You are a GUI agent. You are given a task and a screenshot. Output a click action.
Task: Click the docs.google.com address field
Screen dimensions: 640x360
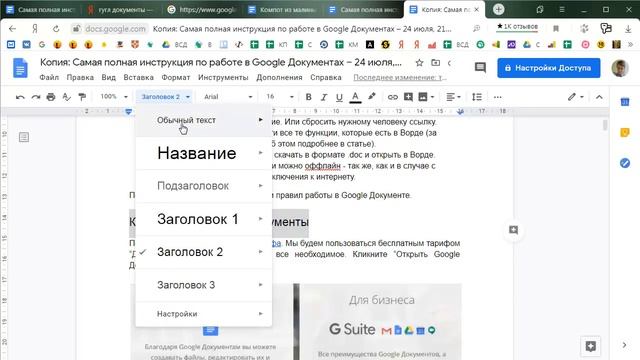click(x=115, y=29)
